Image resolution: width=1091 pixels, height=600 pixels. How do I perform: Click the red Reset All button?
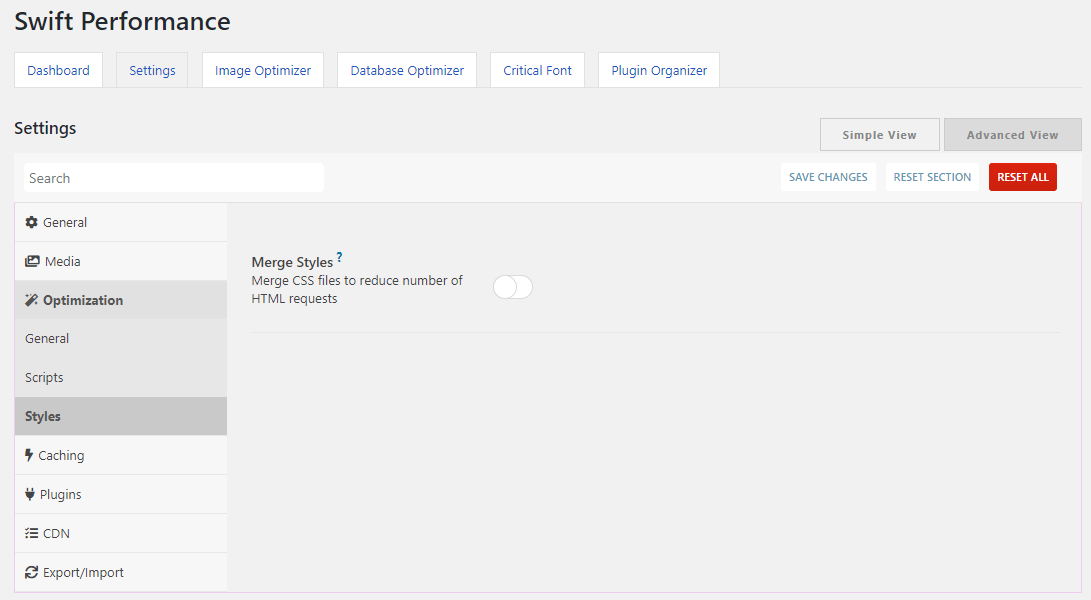pos(1023,177)
